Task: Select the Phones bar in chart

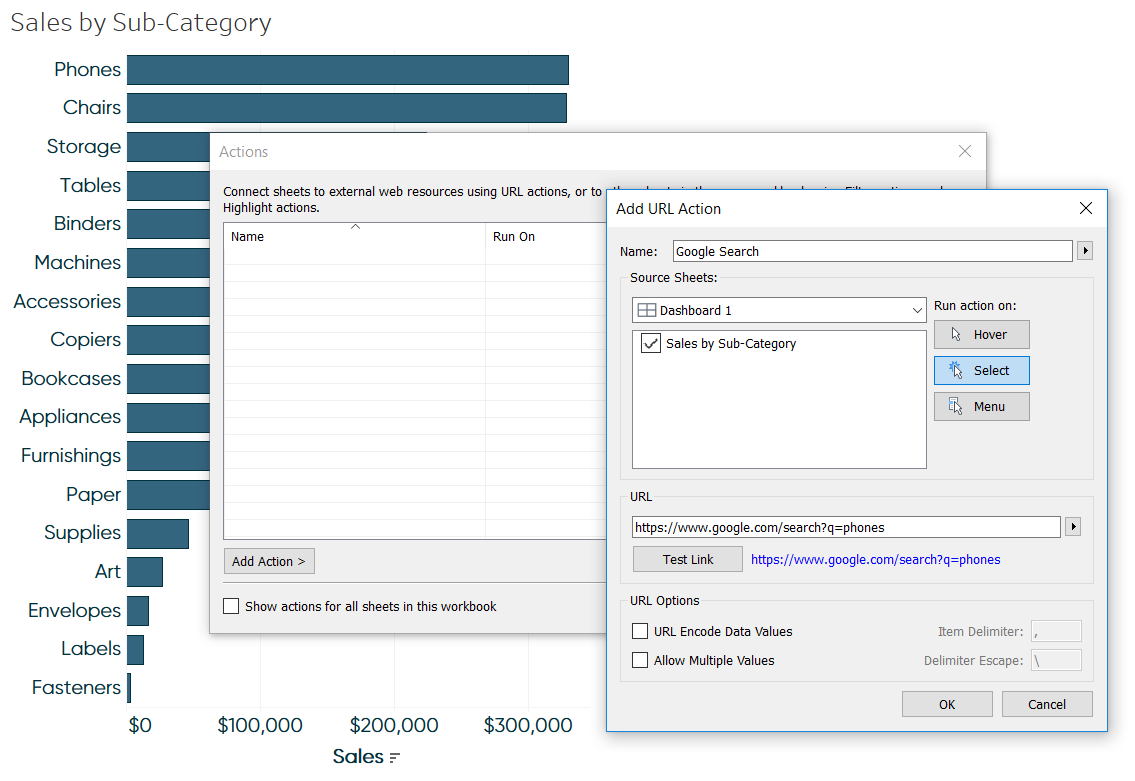Action: tap(347, 70)
